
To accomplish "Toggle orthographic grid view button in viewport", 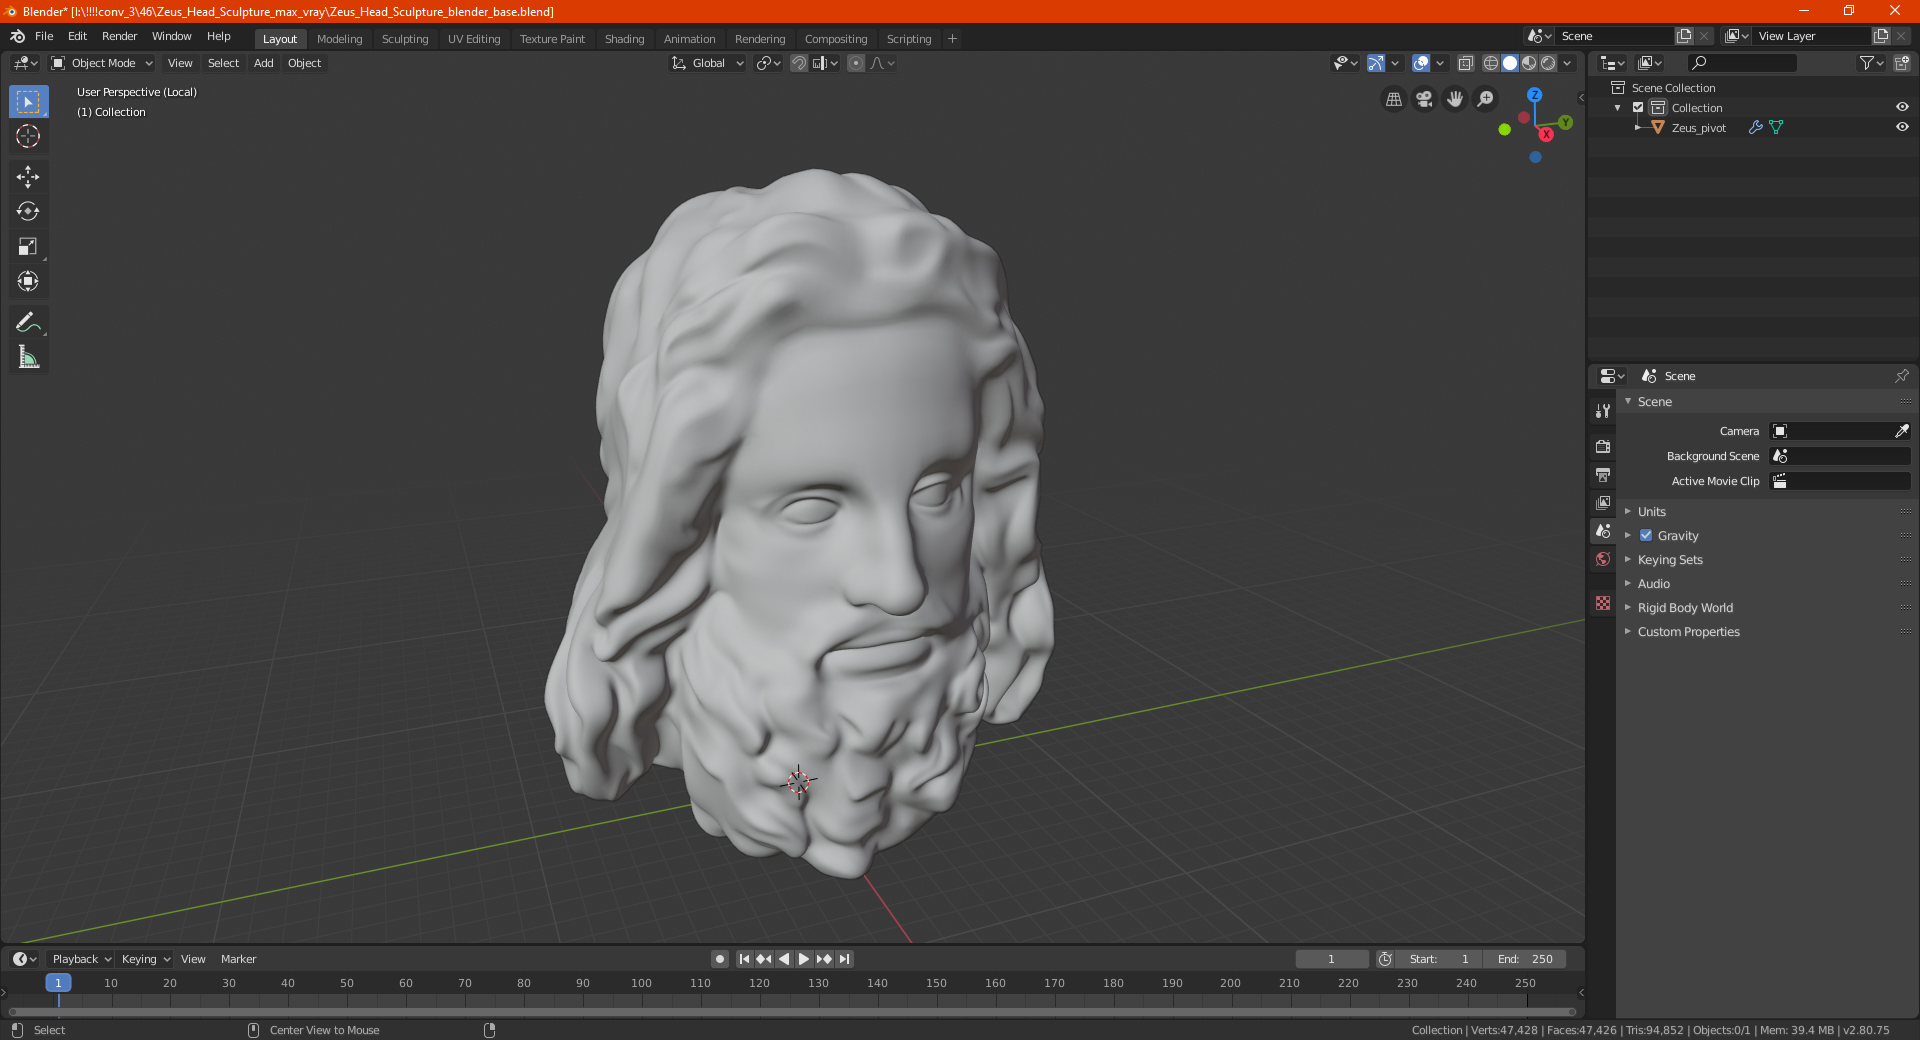I will point(1394,99).
